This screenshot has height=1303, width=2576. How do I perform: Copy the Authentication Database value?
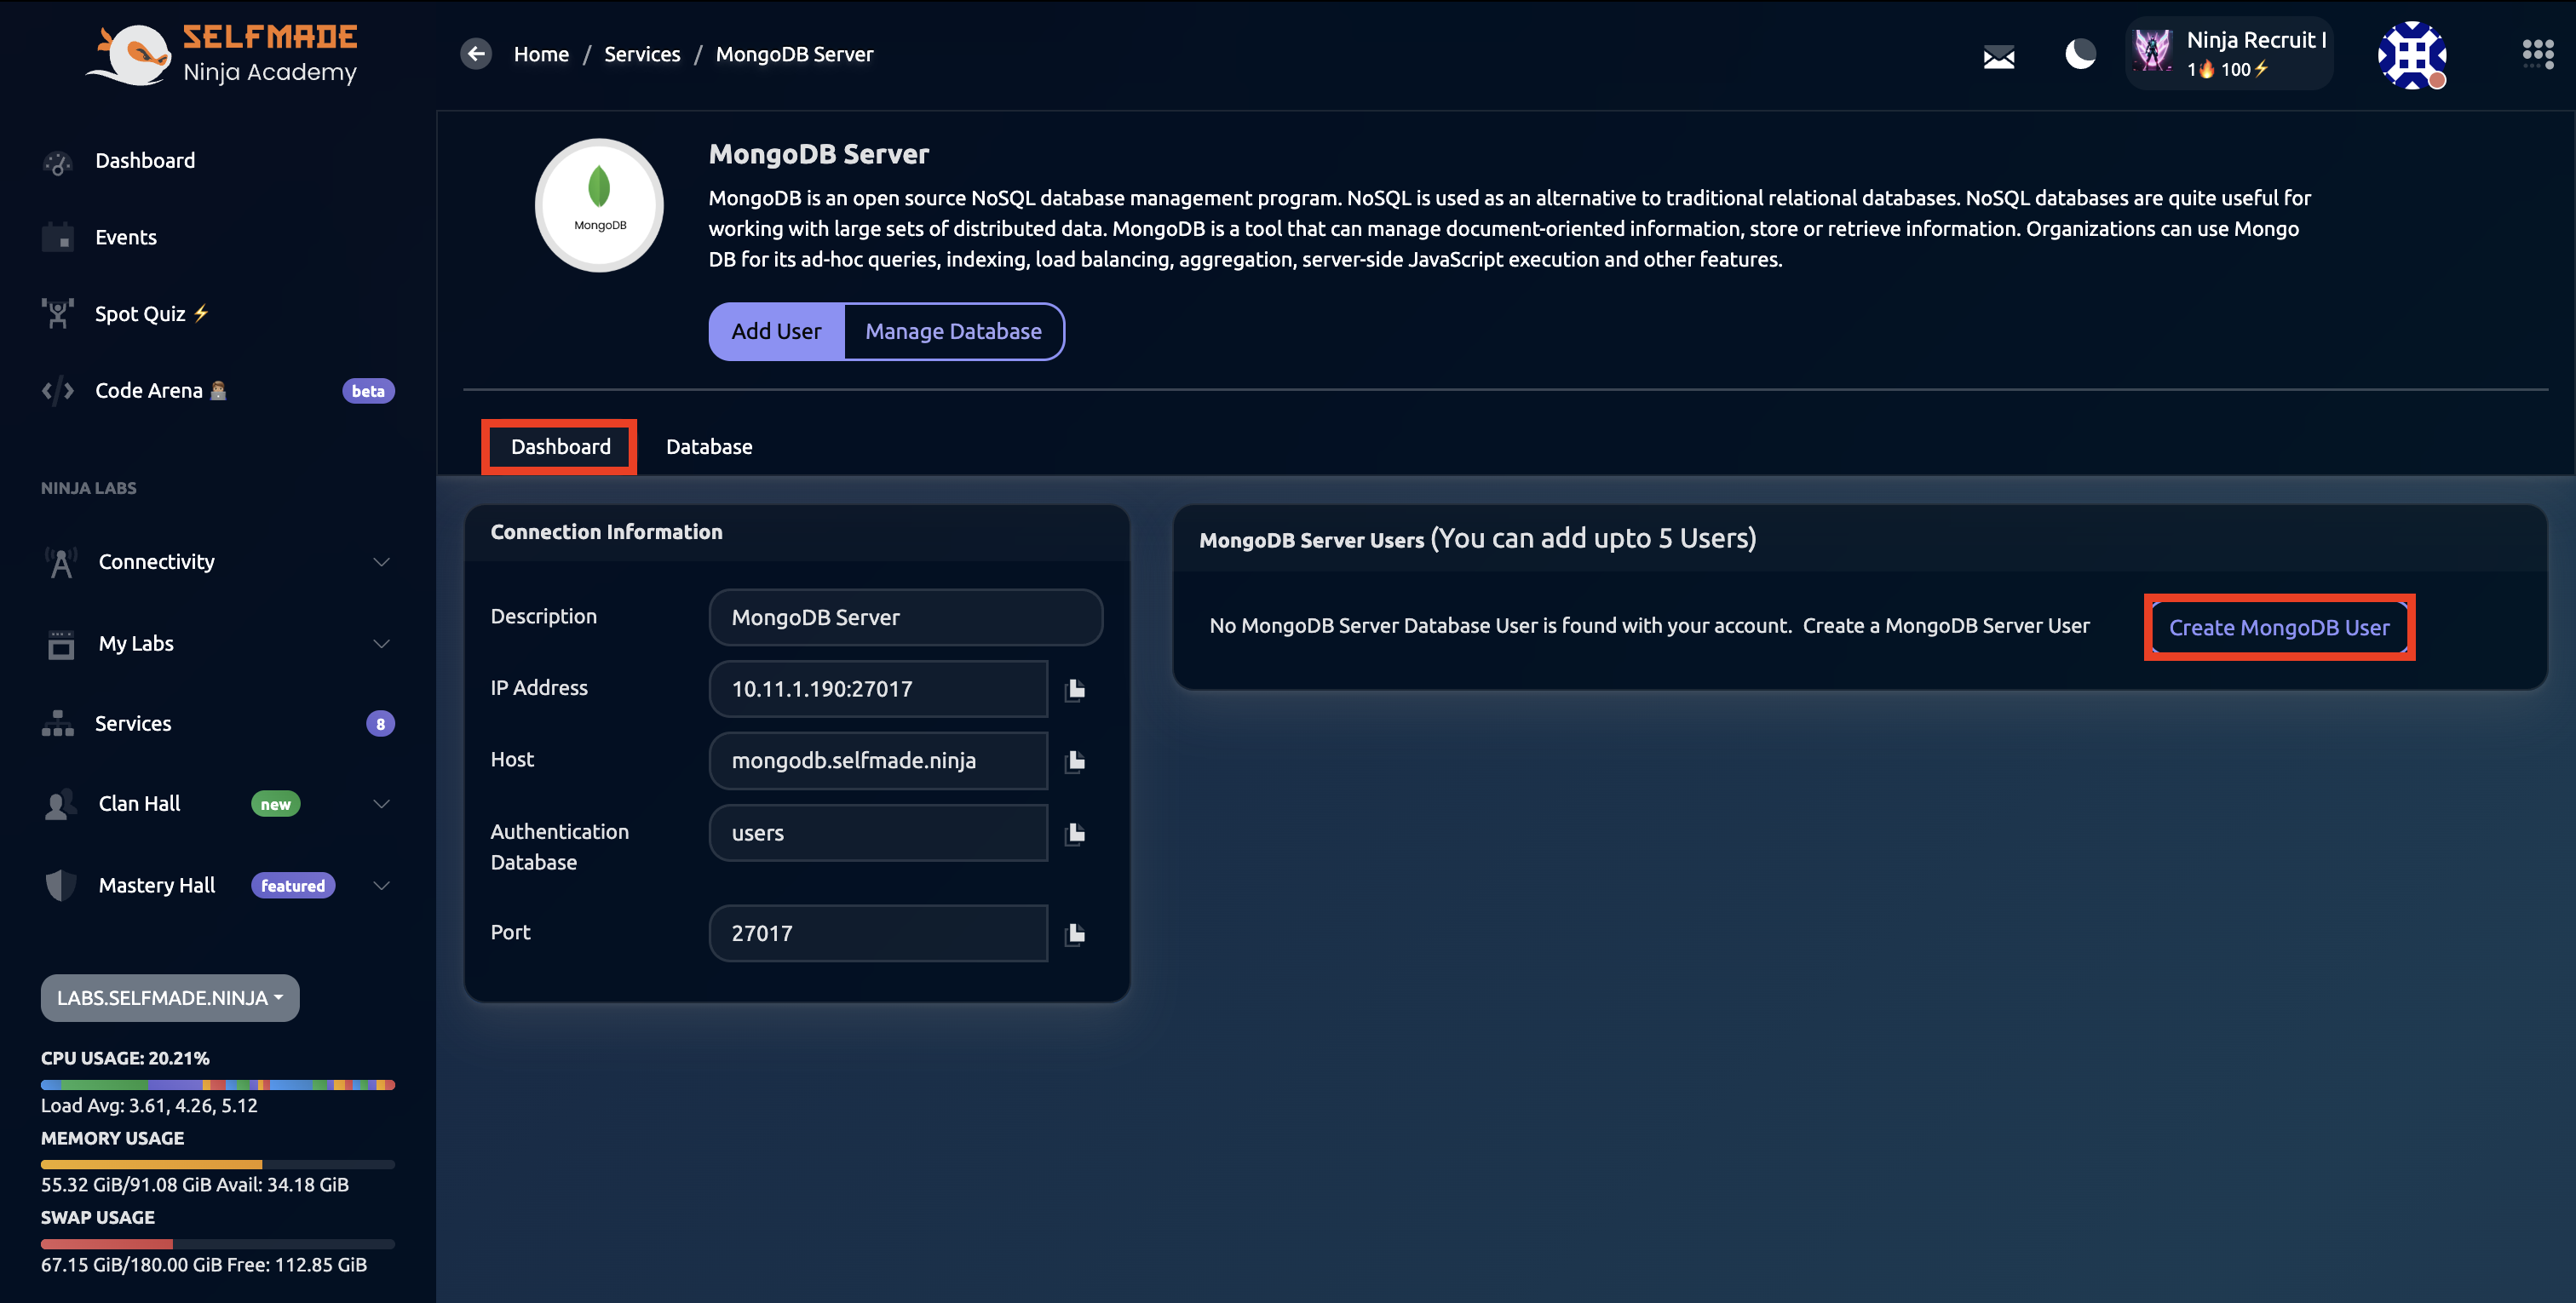pos(1075,833)
